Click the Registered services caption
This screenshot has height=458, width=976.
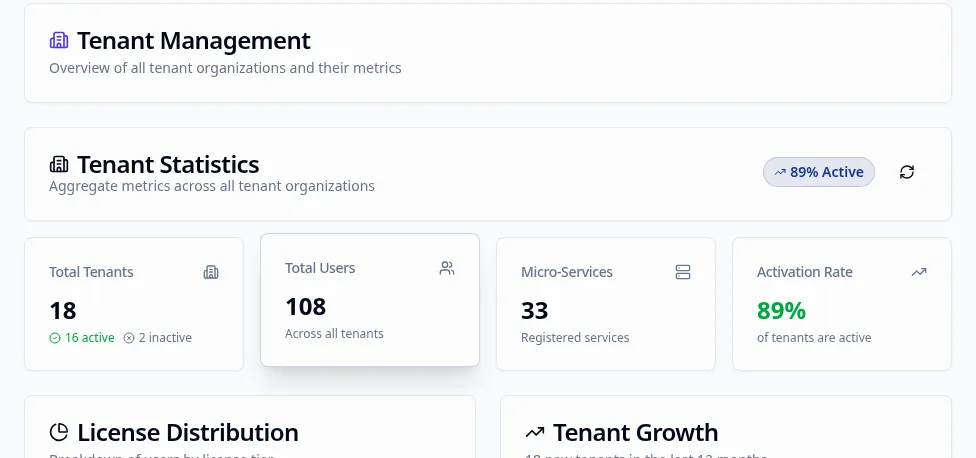tap(575, 338)
